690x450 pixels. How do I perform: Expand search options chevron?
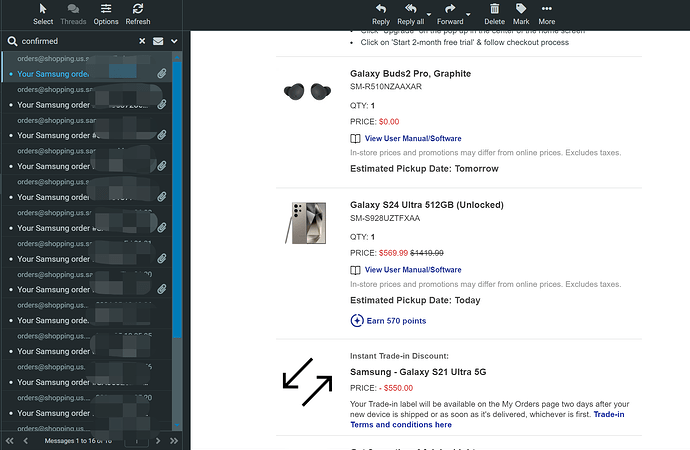[174, 41]
